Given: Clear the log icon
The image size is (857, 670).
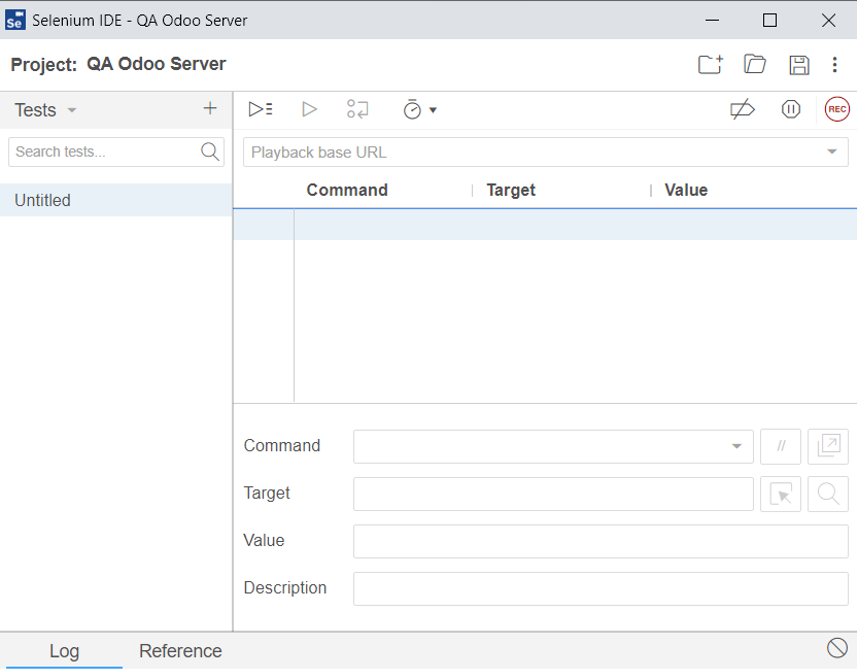Looking at the screenshot, I should (x=837, y=648).
